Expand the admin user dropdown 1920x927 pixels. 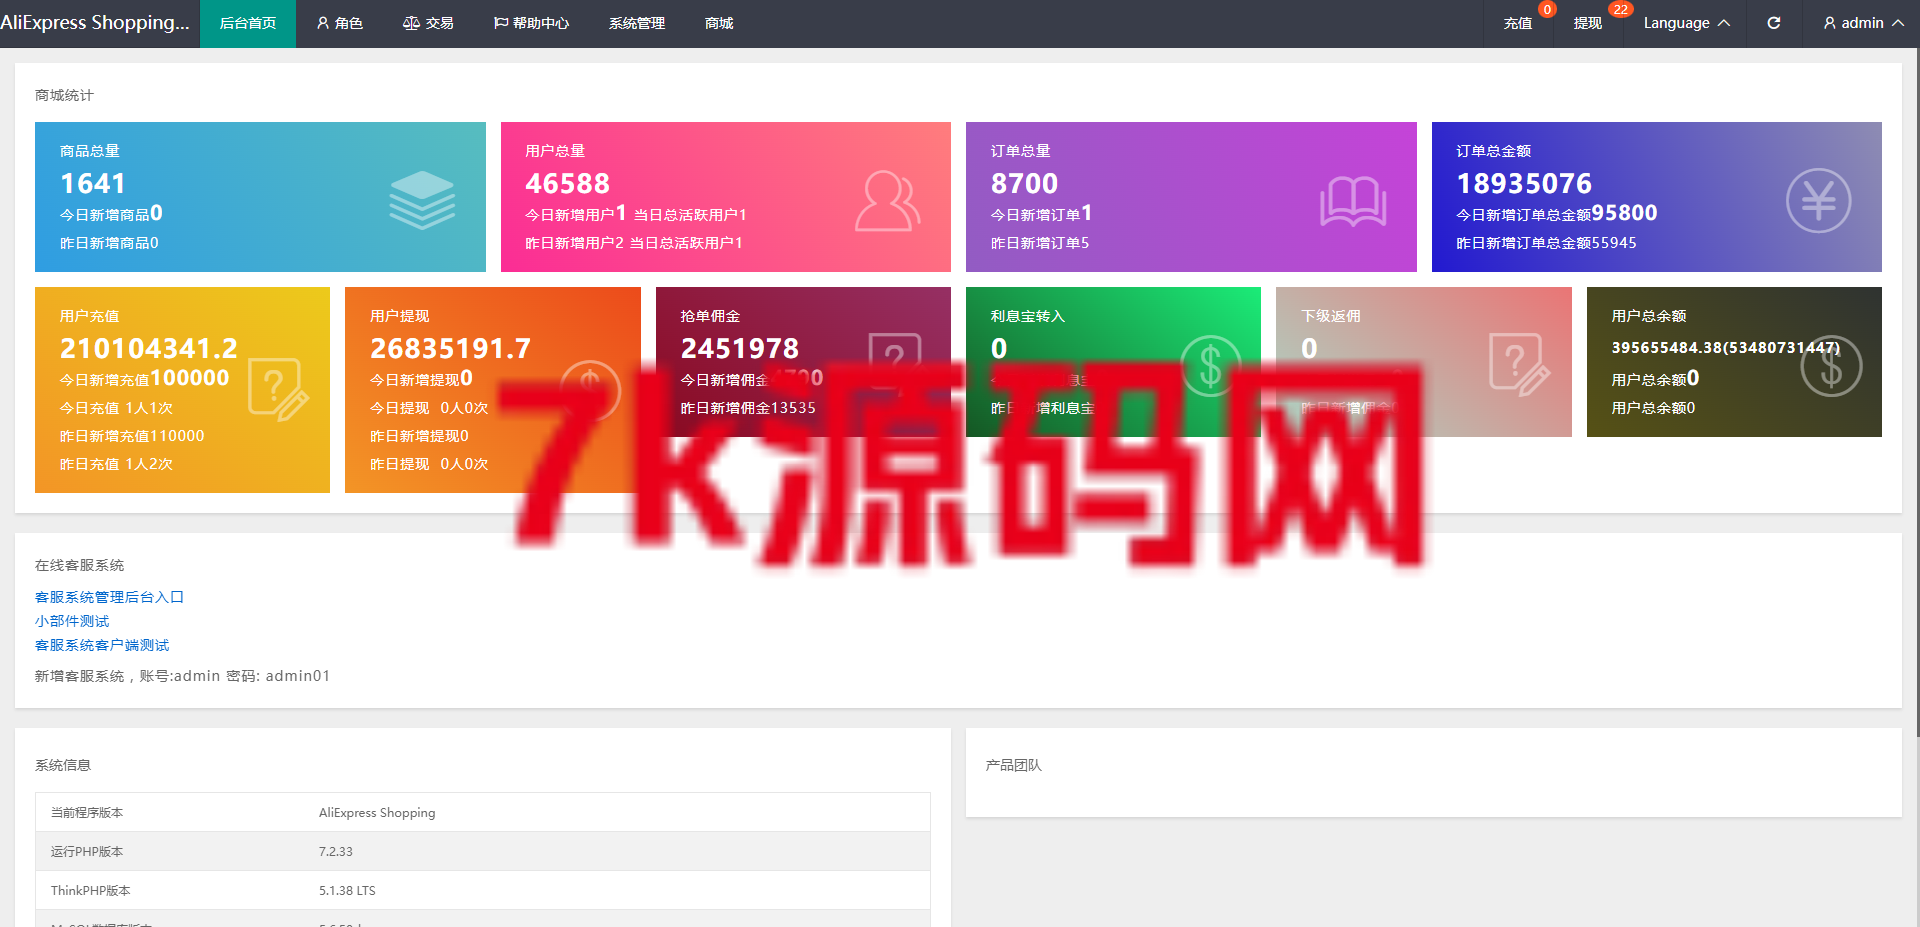[1862, 23]
